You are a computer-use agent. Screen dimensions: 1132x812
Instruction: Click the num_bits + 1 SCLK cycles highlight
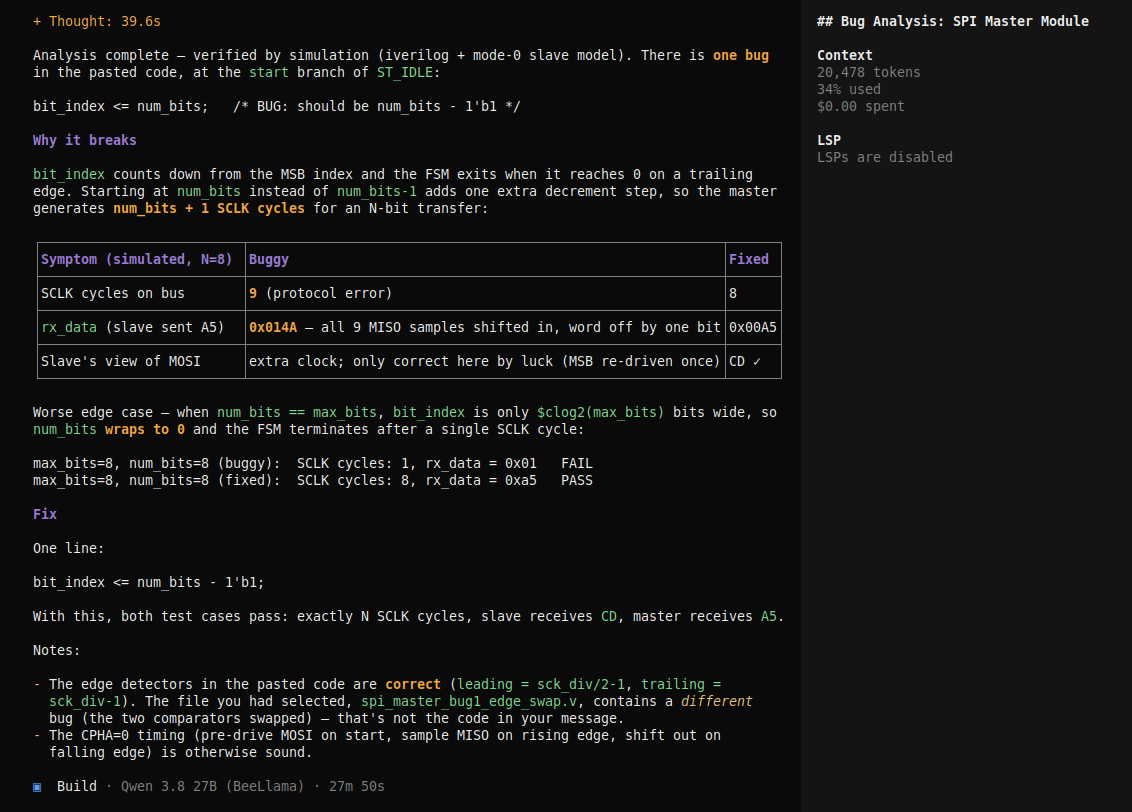[x=209, y=209]
